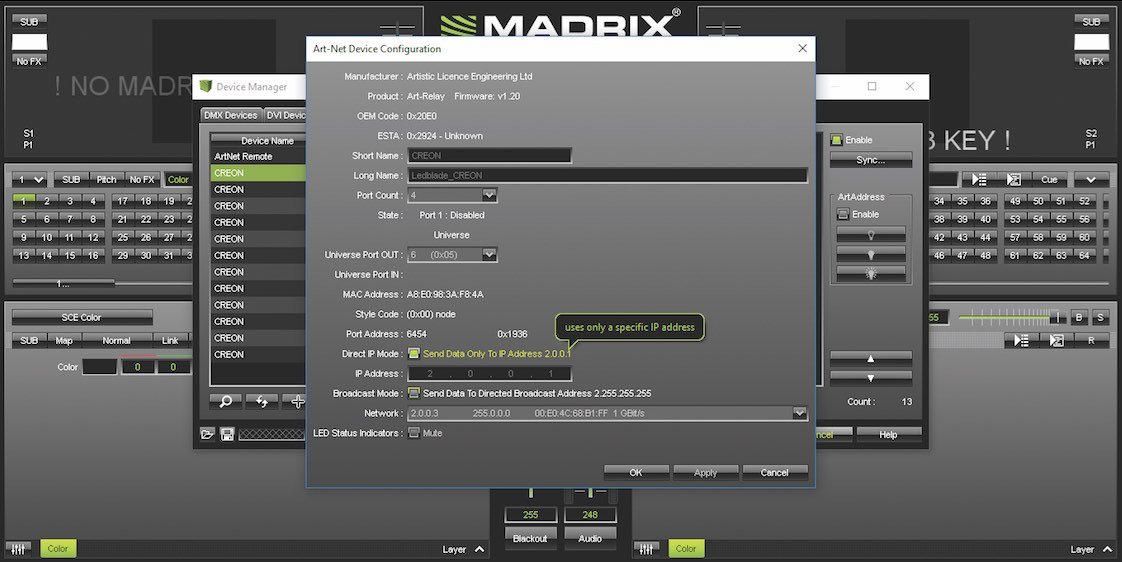
Task: Click the 255 value field above Blackout
Action: click(530, 514)
